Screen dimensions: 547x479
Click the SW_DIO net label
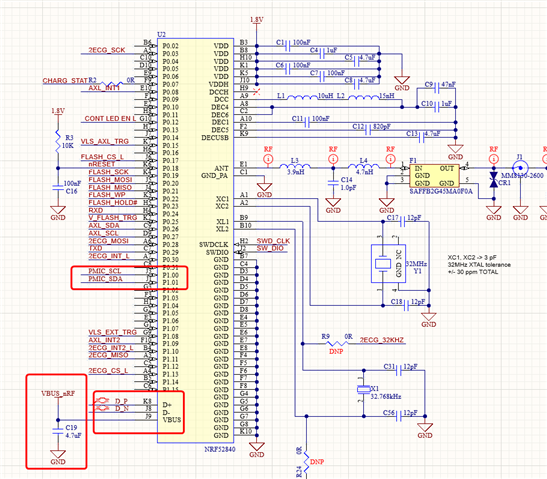270,248
